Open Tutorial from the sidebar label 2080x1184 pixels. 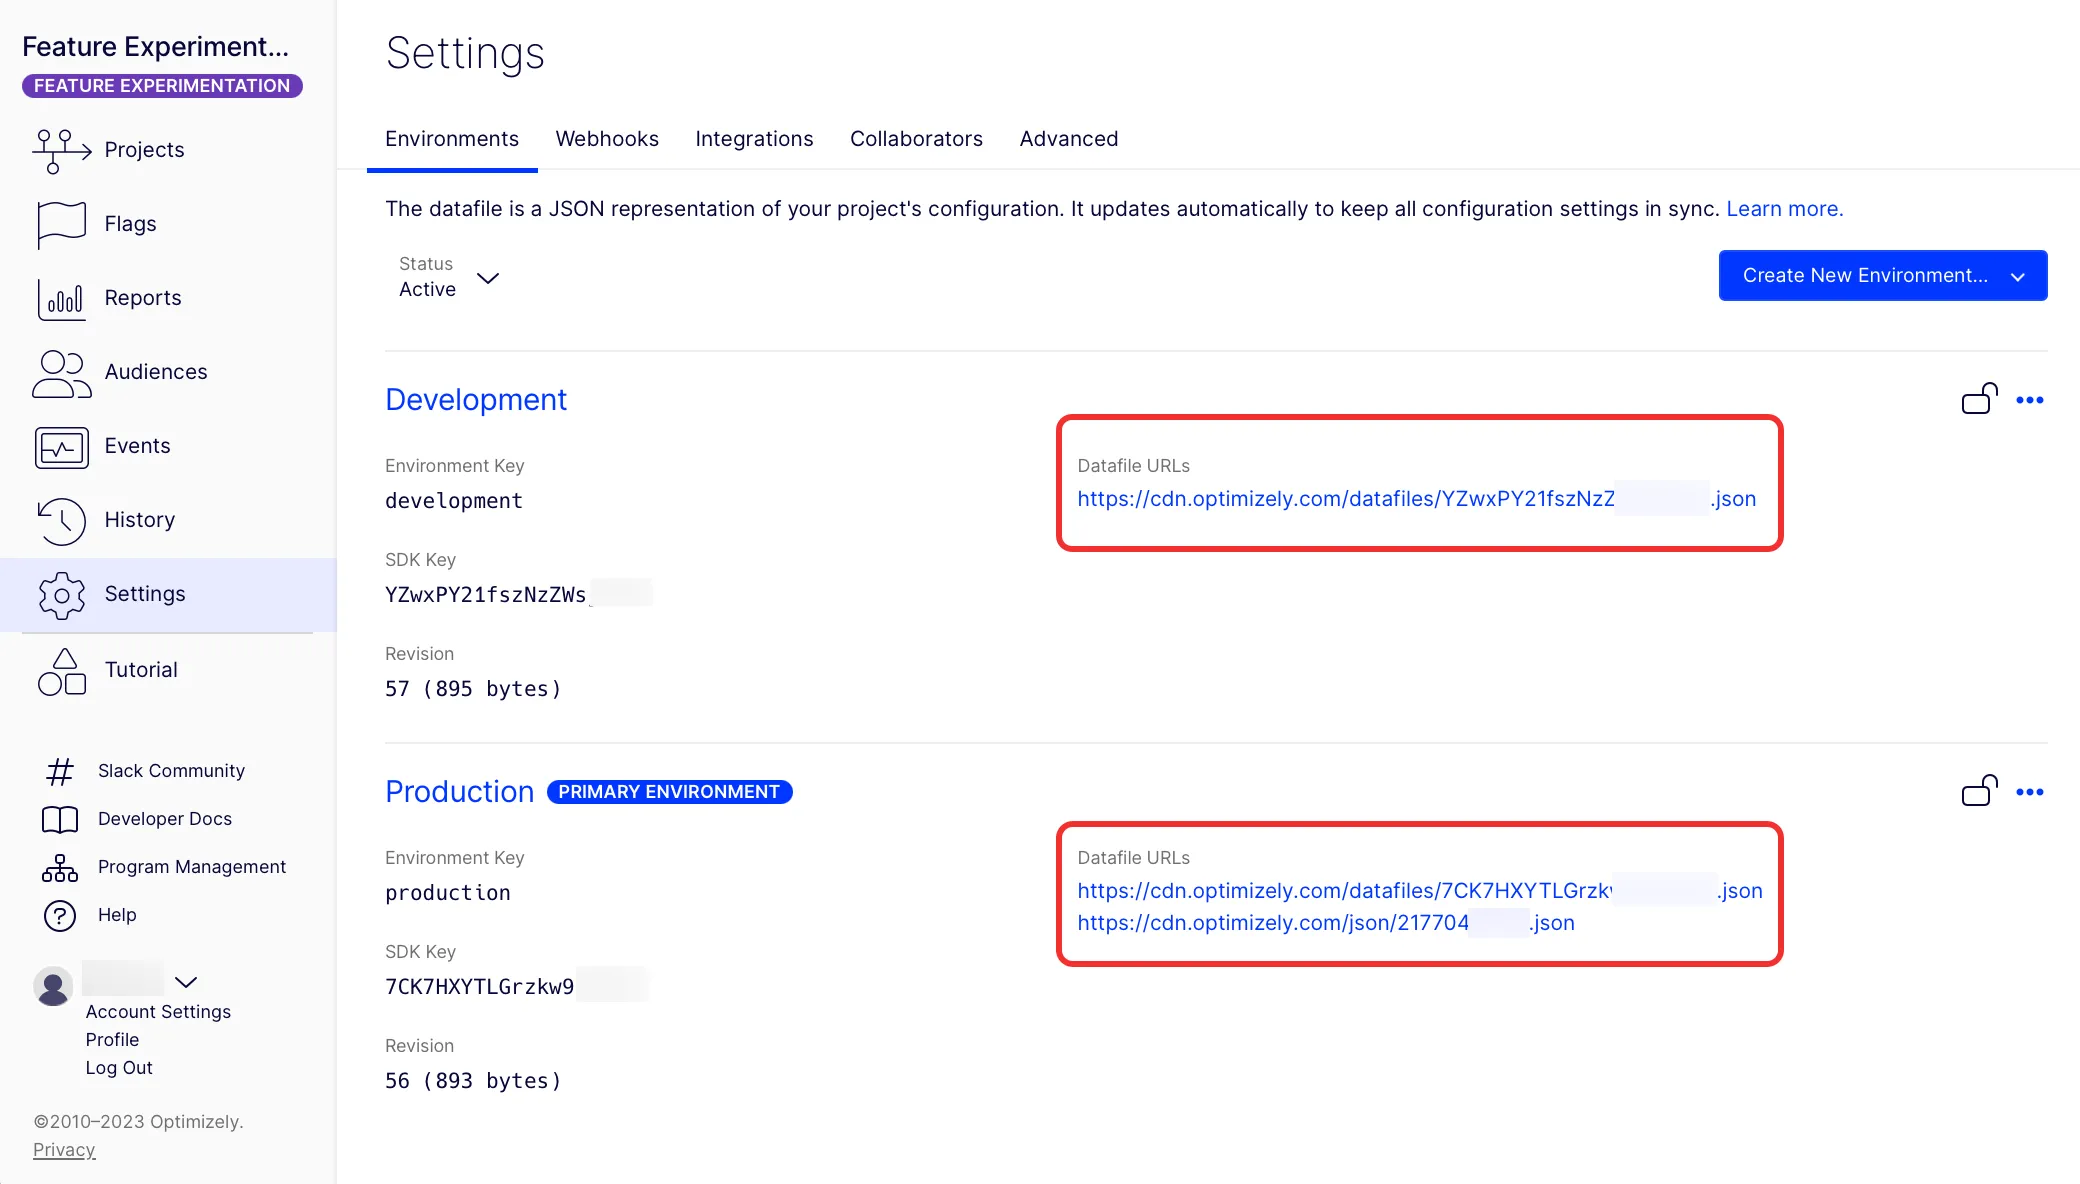click(x=141, y=670)
